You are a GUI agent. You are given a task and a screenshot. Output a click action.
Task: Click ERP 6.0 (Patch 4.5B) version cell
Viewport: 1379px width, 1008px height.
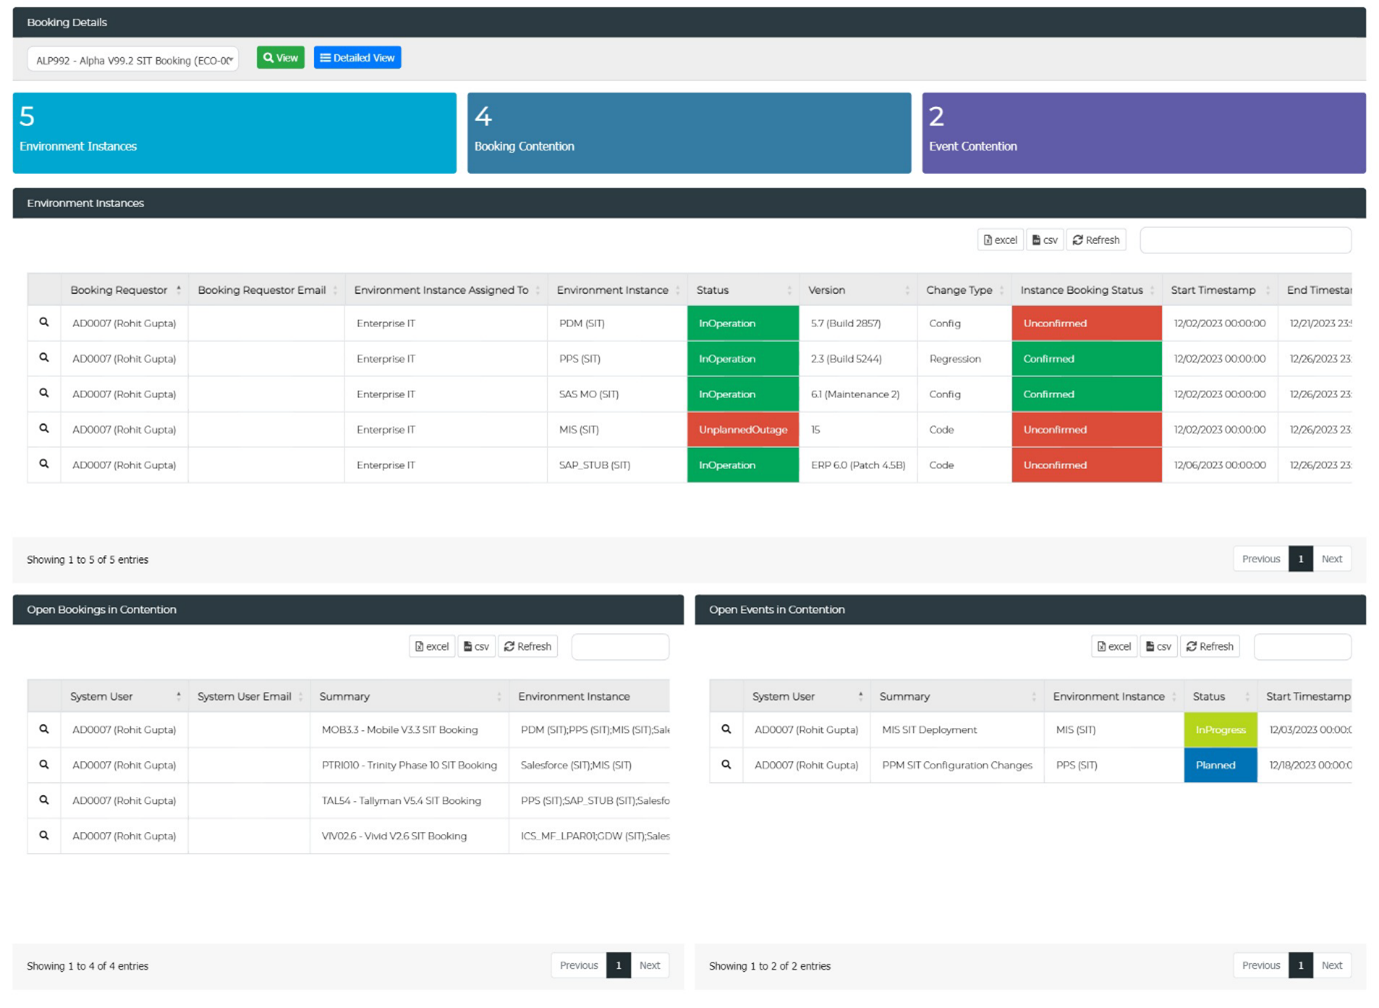click(858, 464)
